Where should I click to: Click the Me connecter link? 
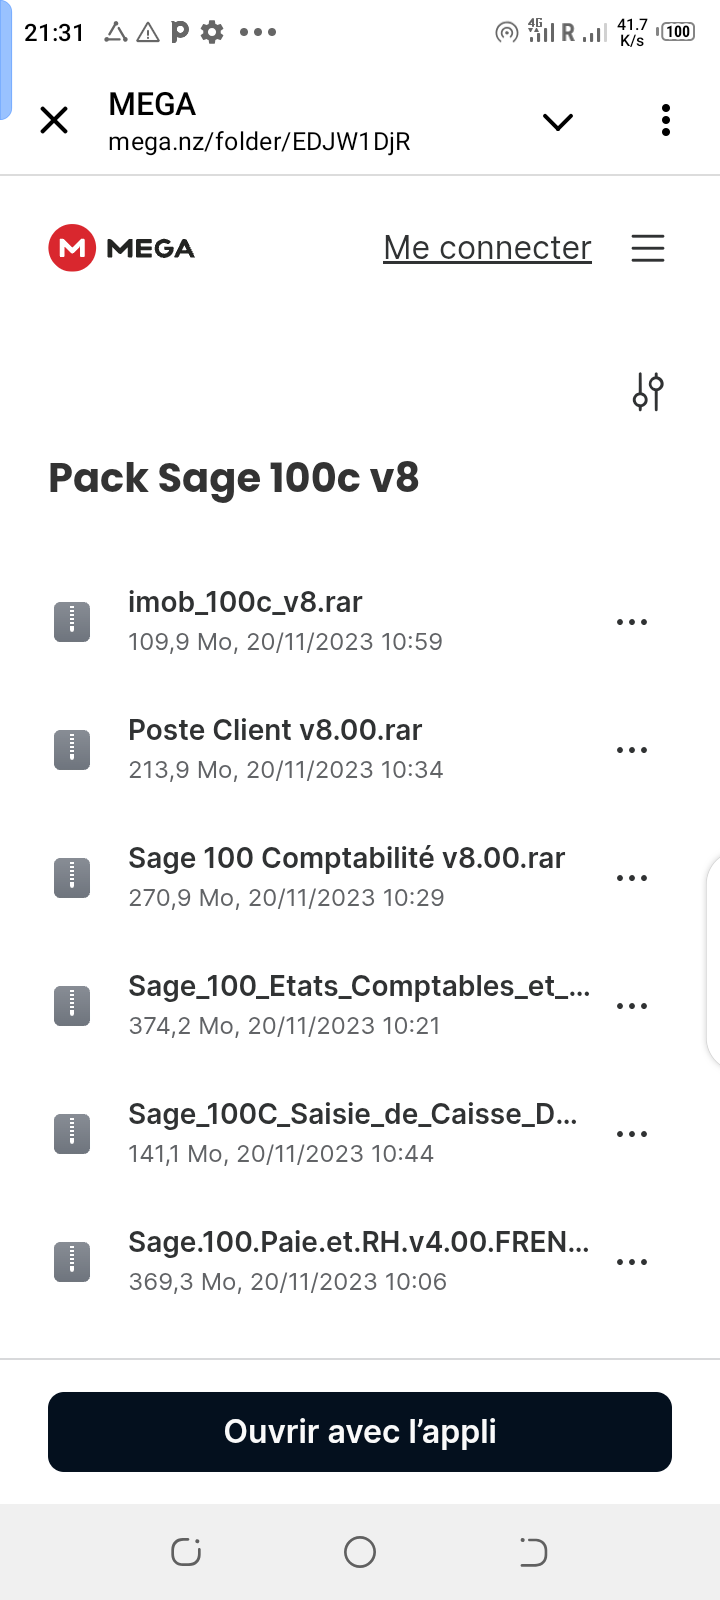pos(488,248)
